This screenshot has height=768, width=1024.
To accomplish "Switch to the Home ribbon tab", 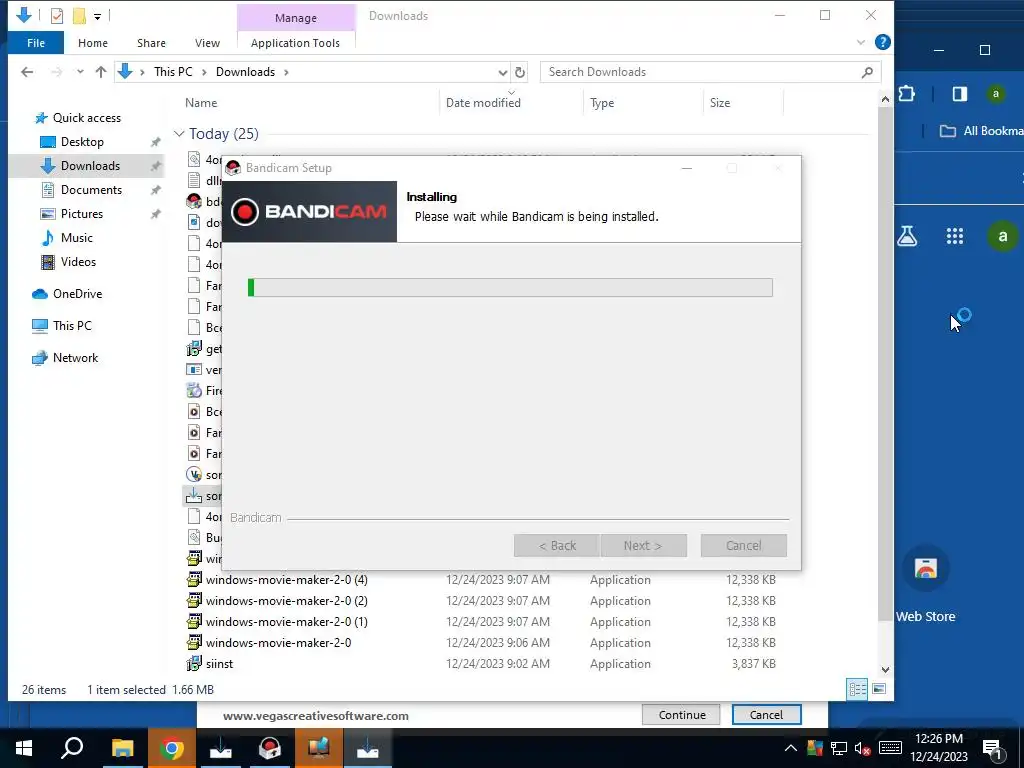I will pyautogui.click(x=93, y=43).
